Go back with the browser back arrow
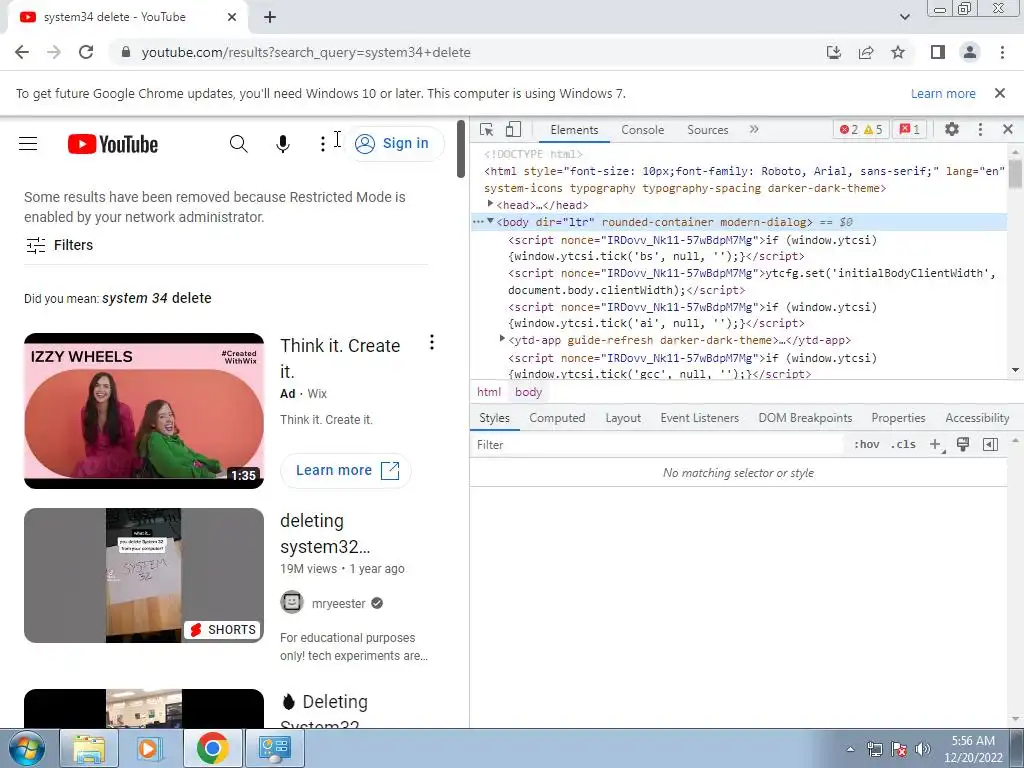Screen dimensions: 1024x768 pyautogui.click(x=22, y=52)
